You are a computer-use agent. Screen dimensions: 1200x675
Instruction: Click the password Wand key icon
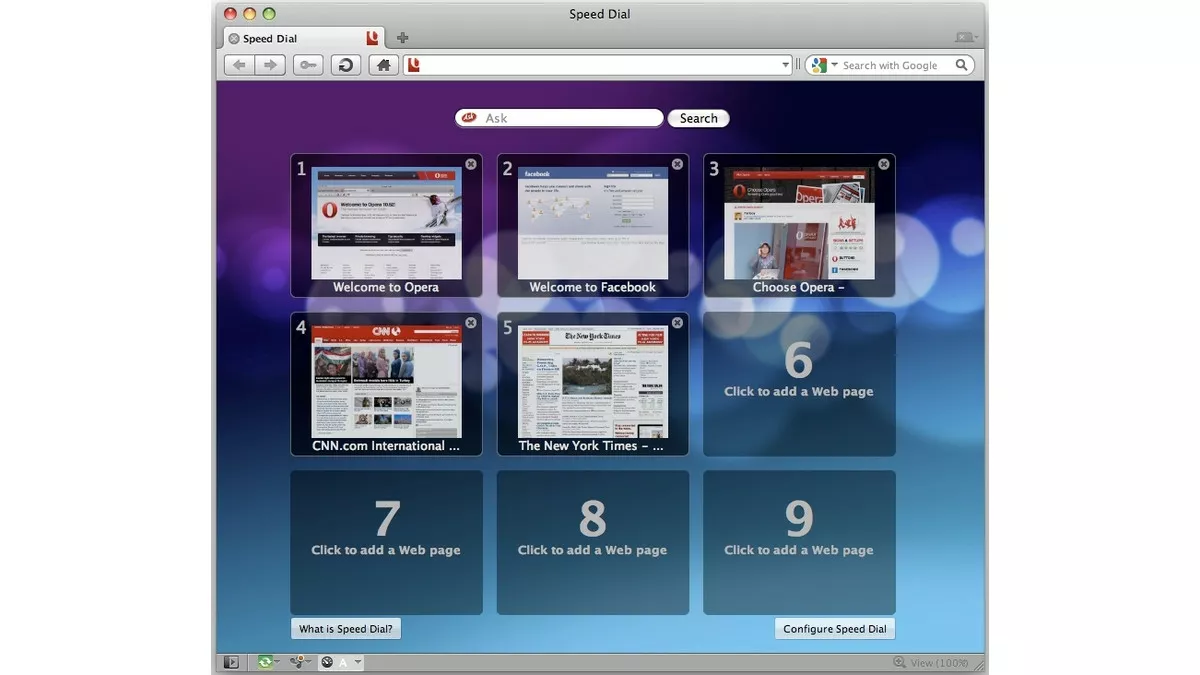[x=308, y=65]
